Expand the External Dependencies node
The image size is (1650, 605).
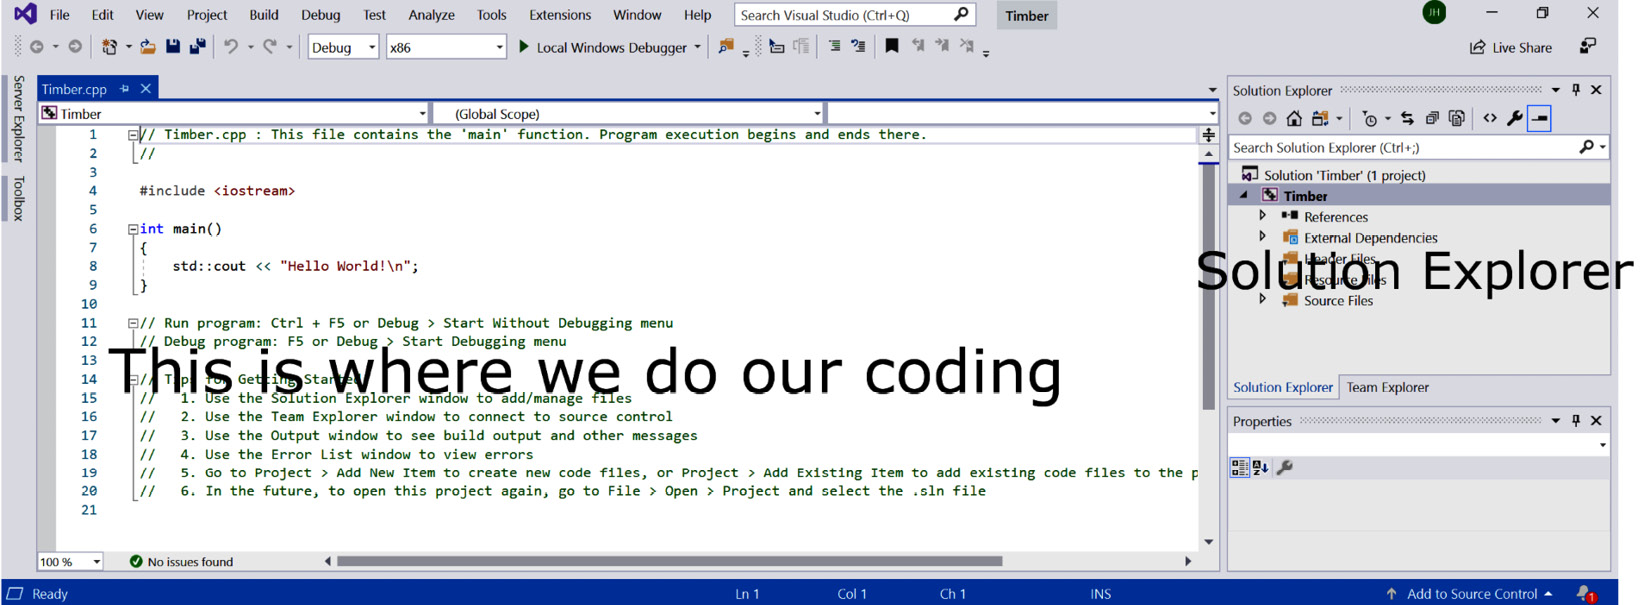coord(1262,237)
